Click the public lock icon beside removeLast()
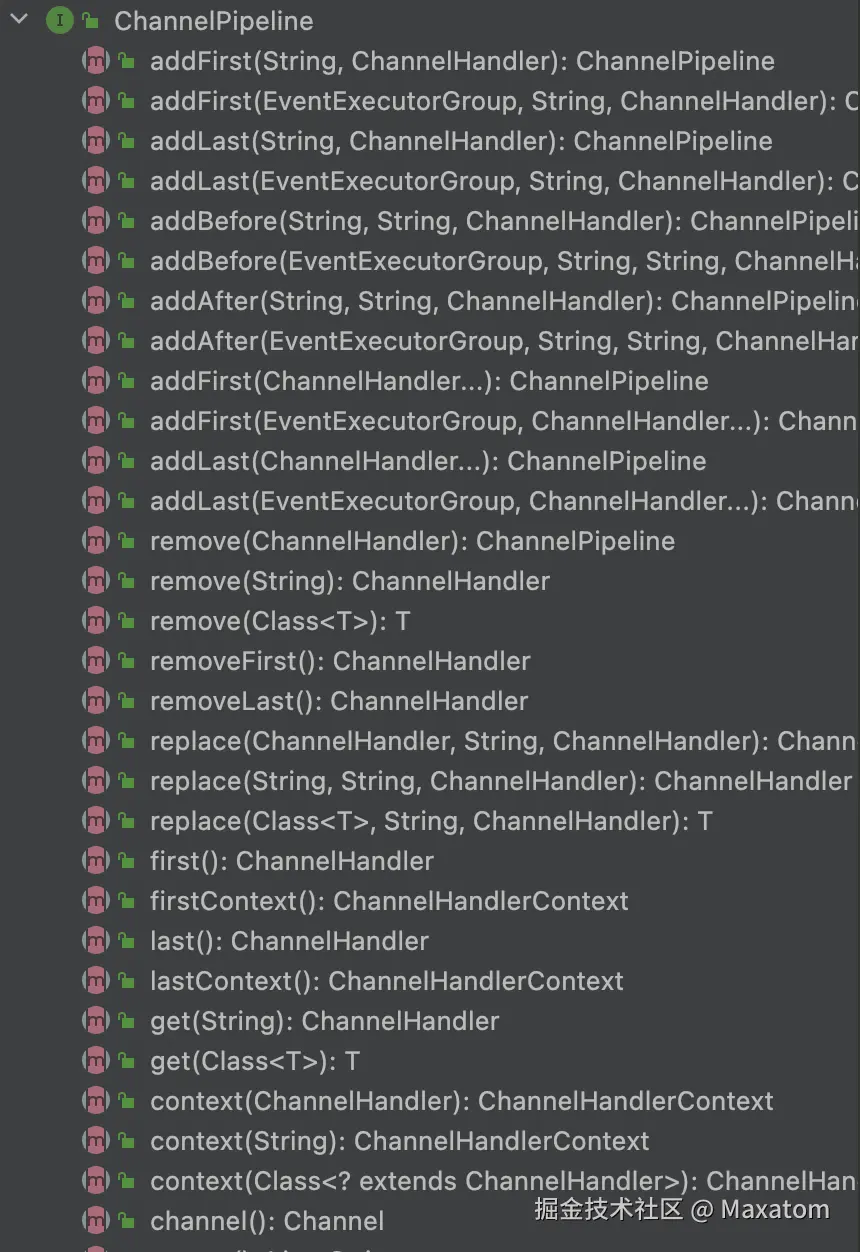 [x=126, y=700]
